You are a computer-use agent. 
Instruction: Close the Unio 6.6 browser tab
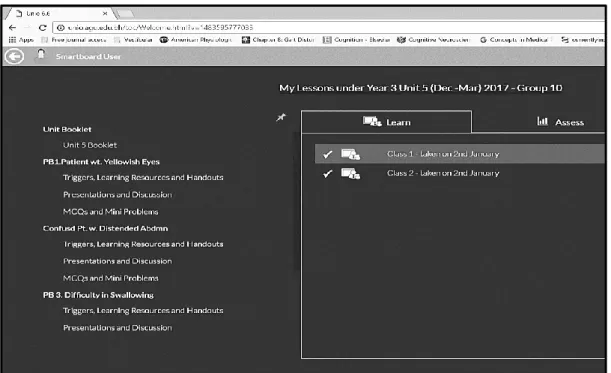pos(105,14)
